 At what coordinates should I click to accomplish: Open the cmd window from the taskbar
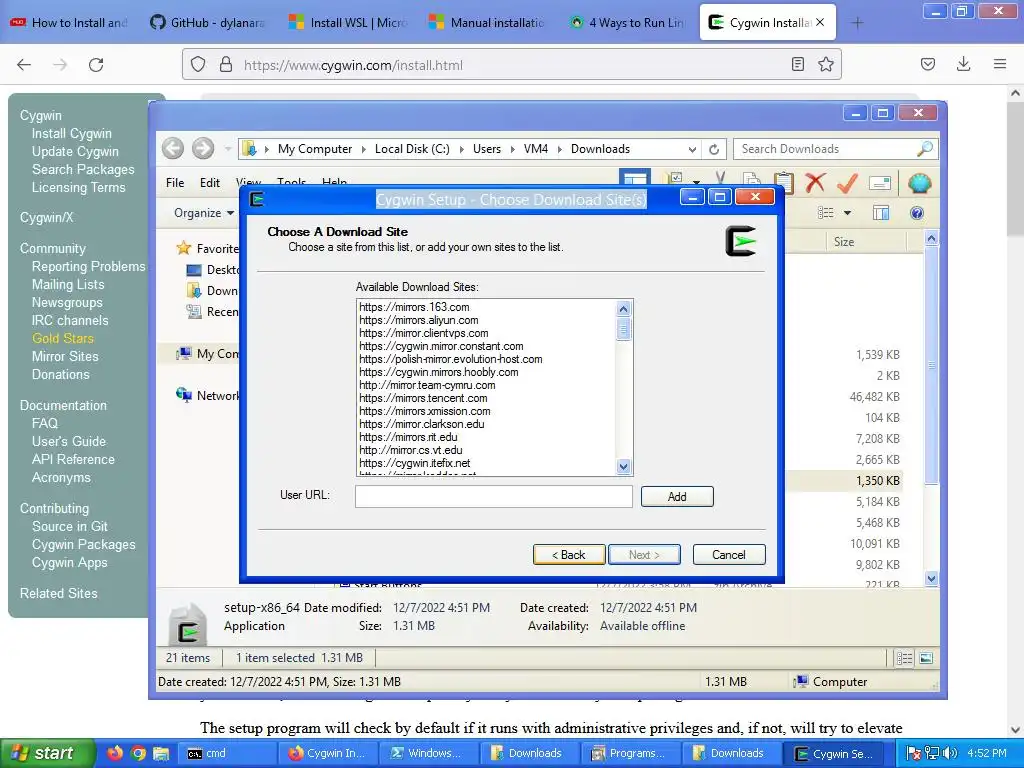click(226, 753)
